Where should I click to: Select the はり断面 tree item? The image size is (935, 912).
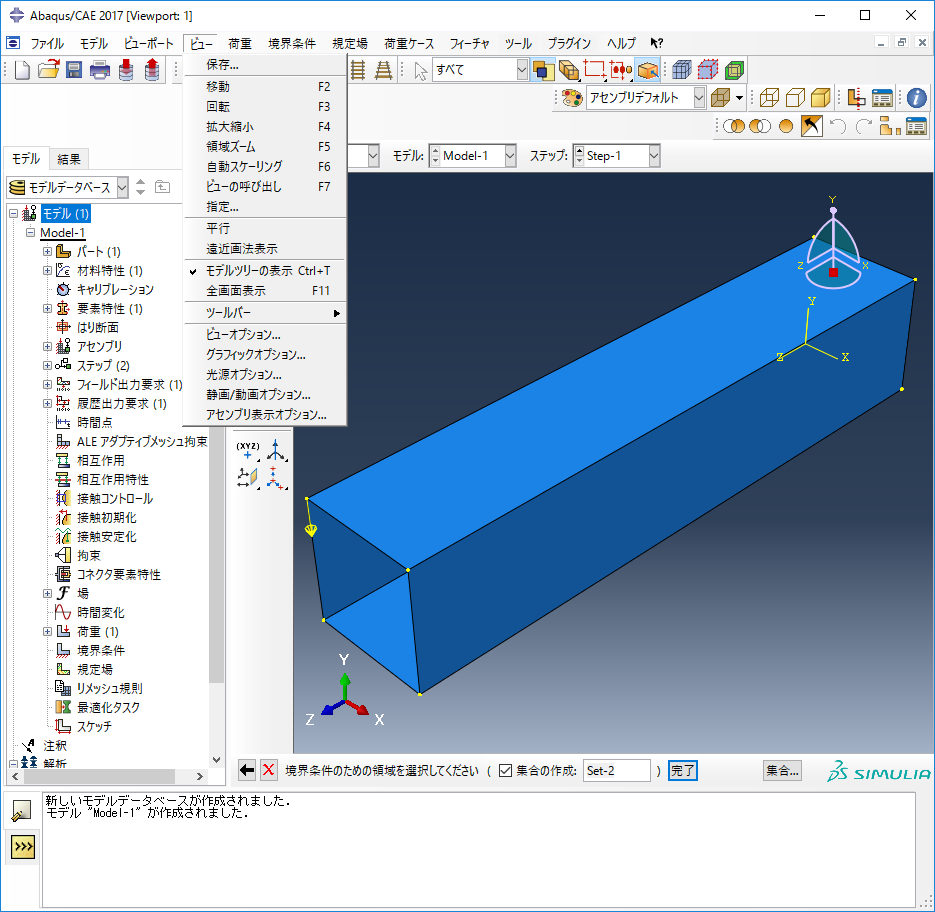tap(97, 327)
